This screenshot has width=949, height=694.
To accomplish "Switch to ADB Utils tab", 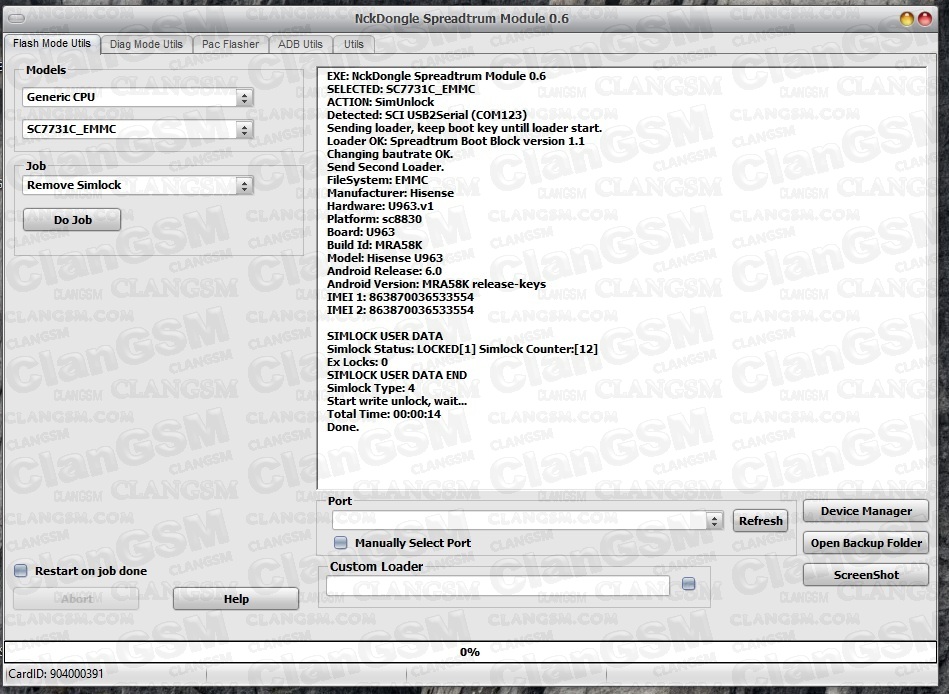I will [300, 44].
